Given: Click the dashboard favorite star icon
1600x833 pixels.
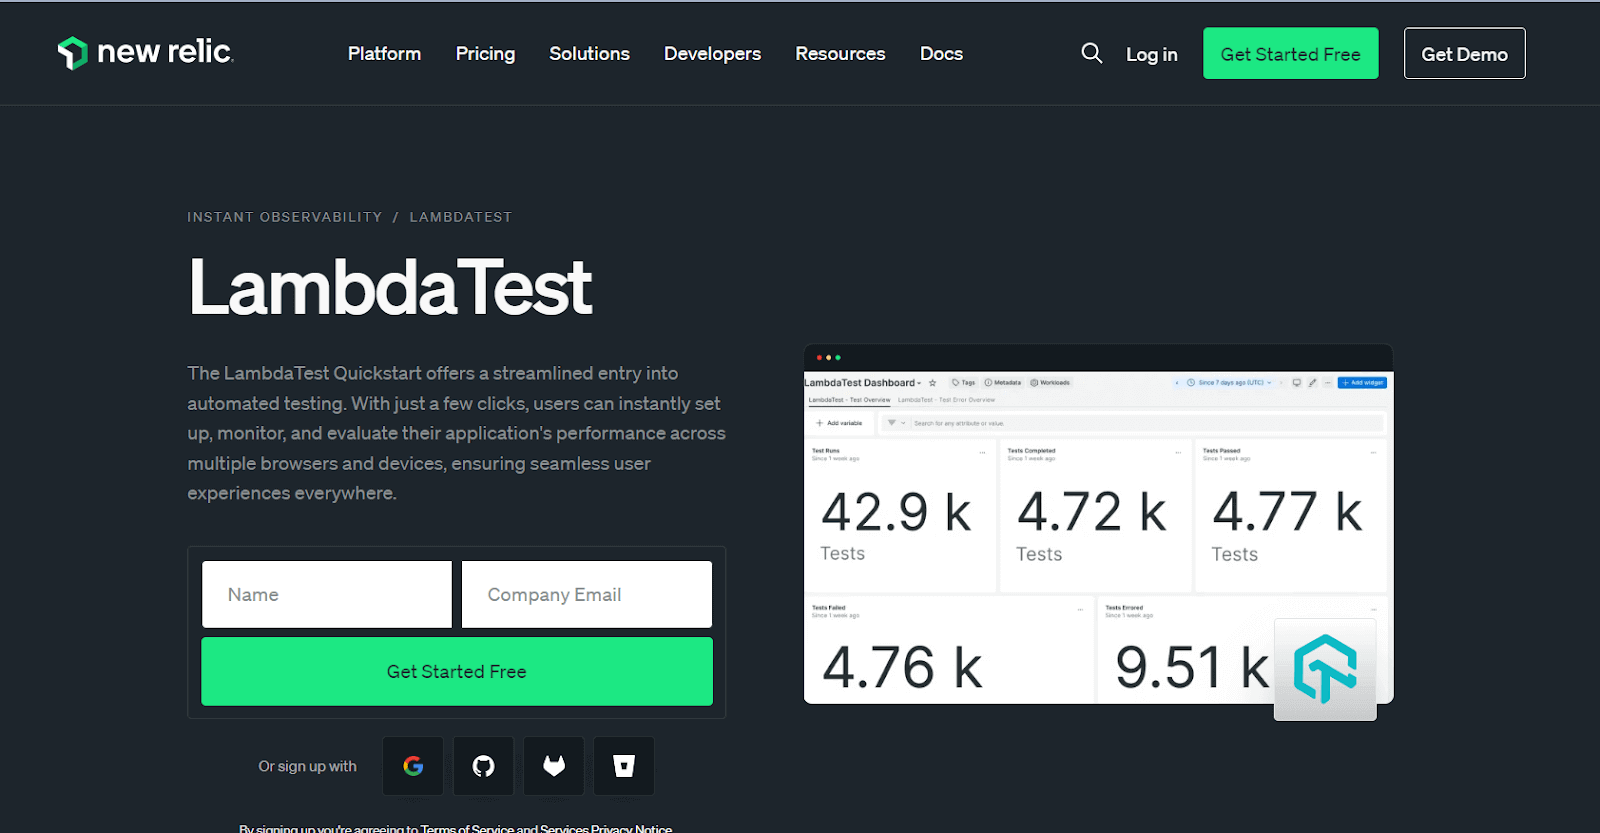Looking at the screenshot, I should [932, 383].
